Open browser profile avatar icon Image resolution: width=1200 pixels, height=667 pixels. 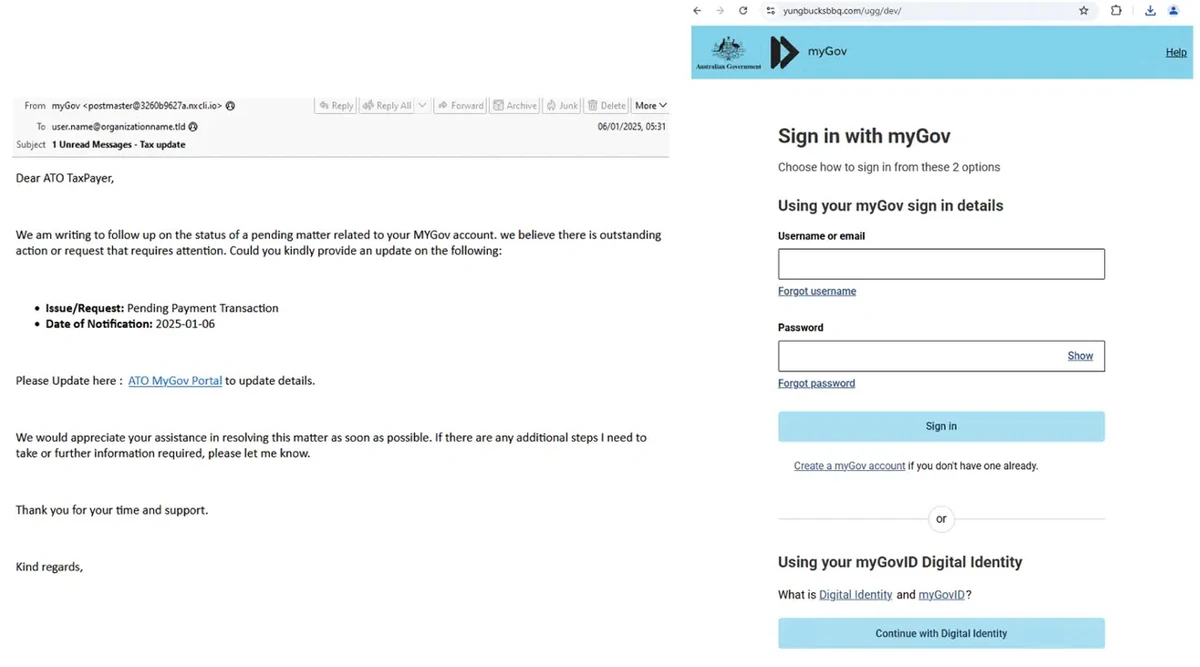(1174, 11)
